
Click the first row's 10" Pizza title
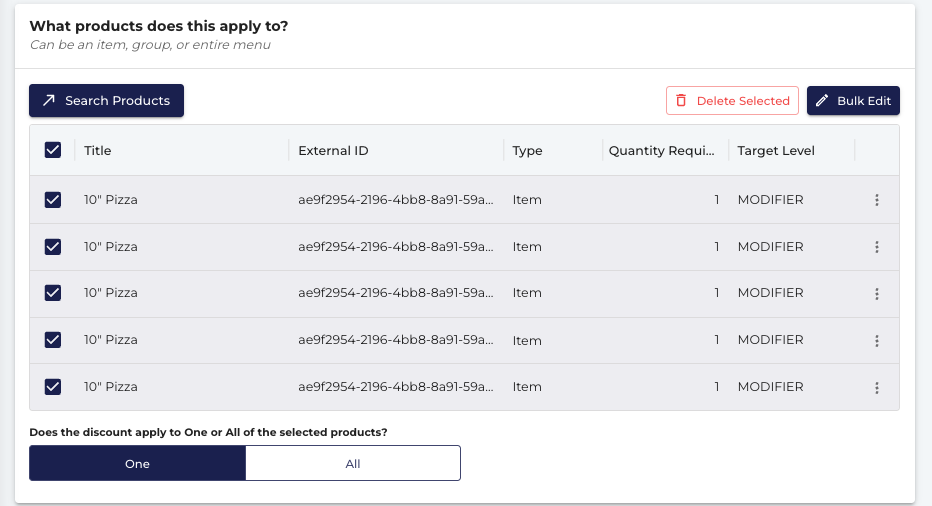[x=111, y=200]
